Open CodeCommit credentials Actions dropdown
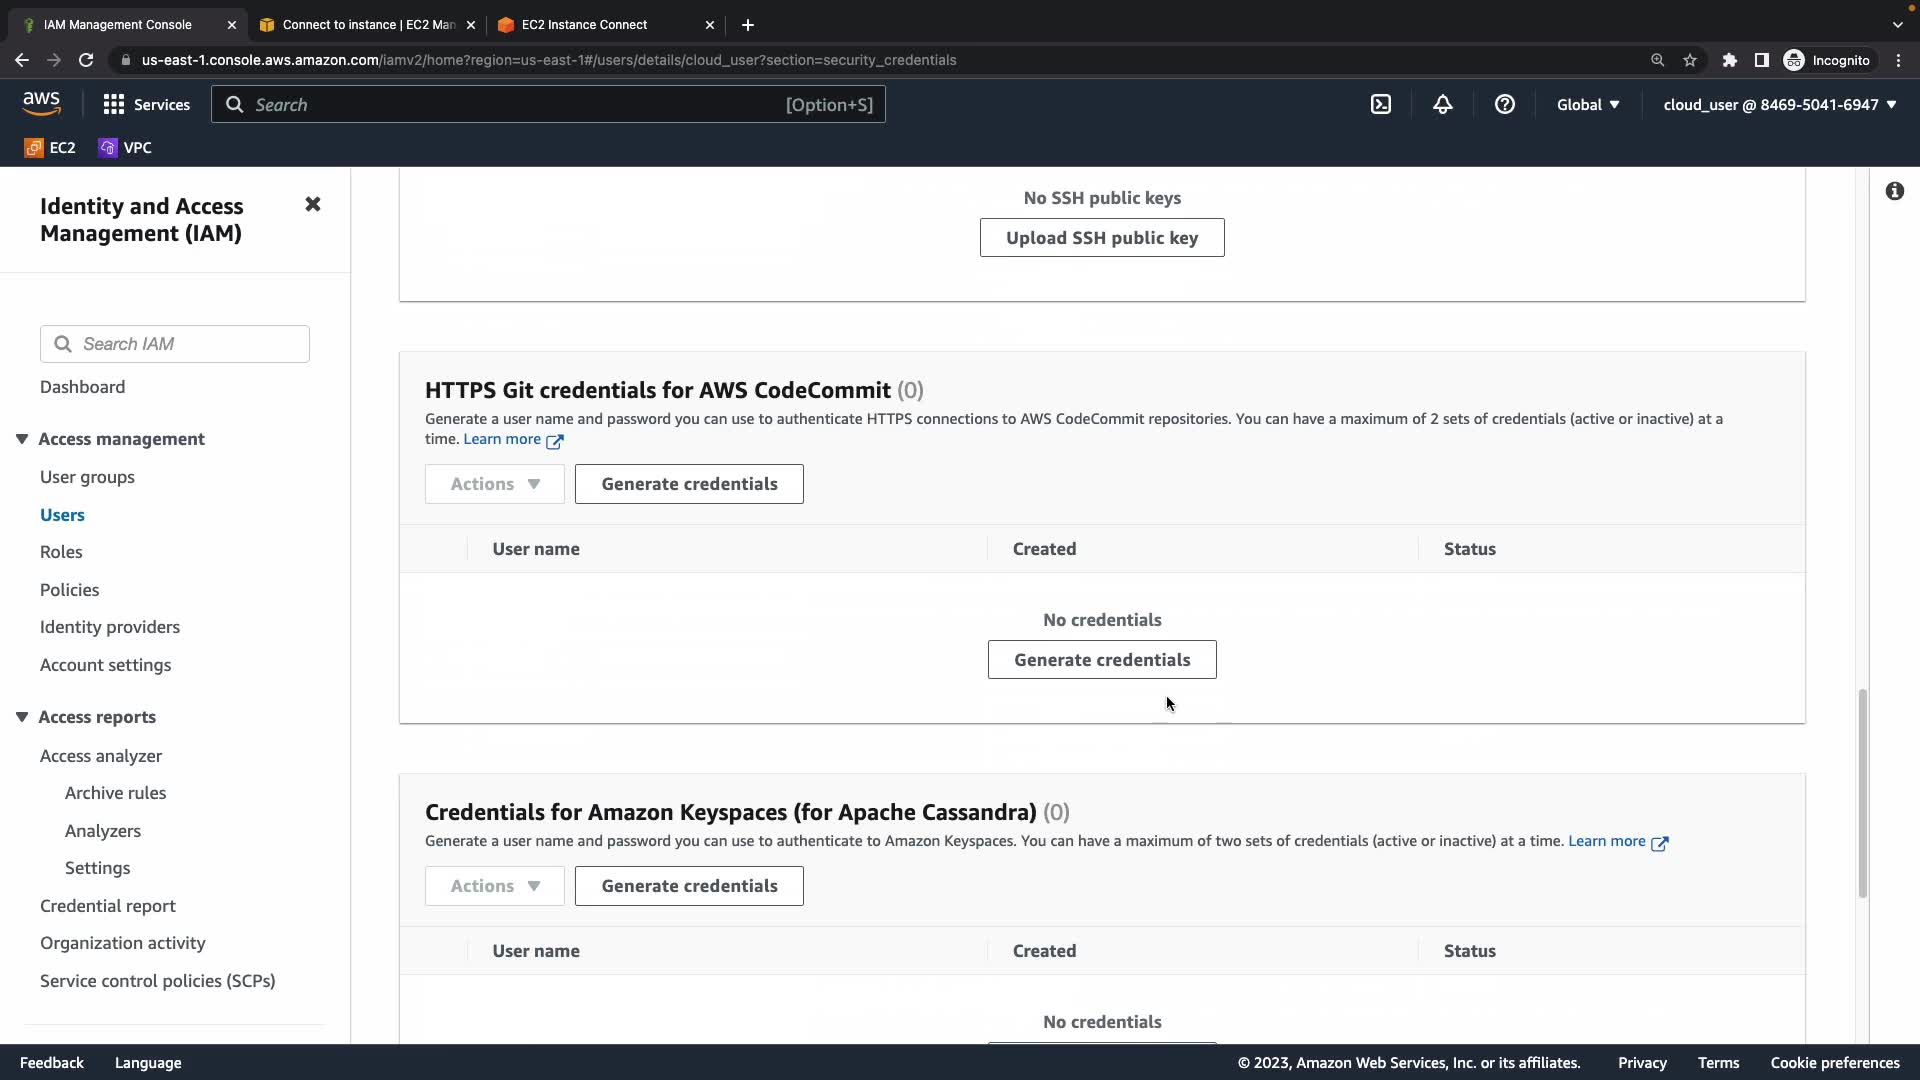The width and height of the screenshot is (1920, 1080). click(494, 484)
